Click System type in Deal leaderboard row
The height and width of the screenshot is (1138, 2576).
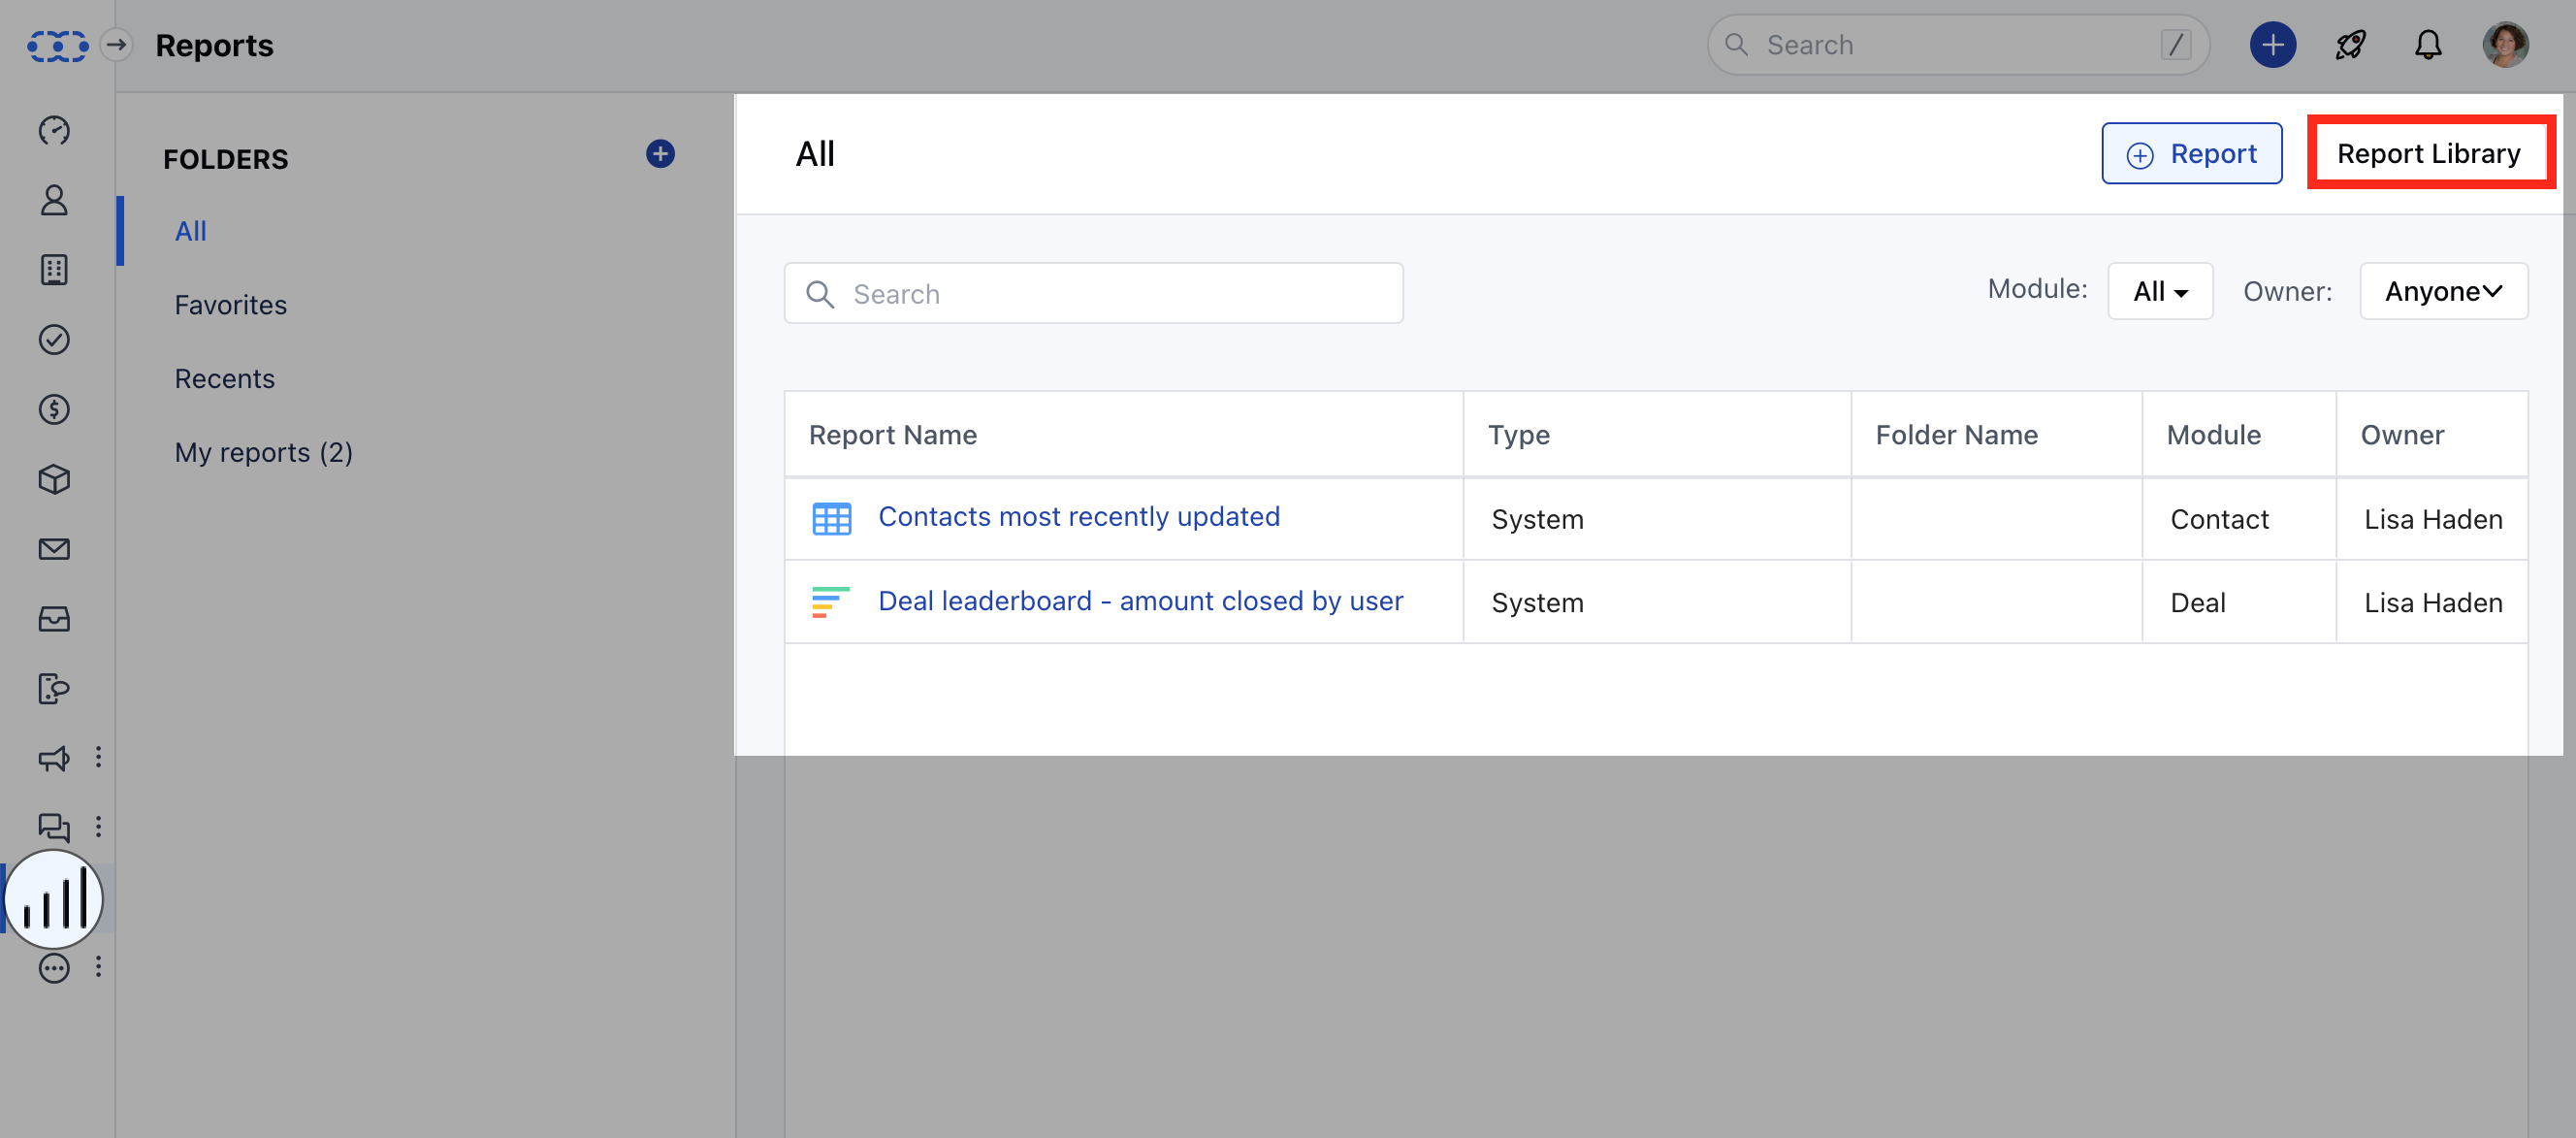pyautogui.click(x=1537, y=603)
